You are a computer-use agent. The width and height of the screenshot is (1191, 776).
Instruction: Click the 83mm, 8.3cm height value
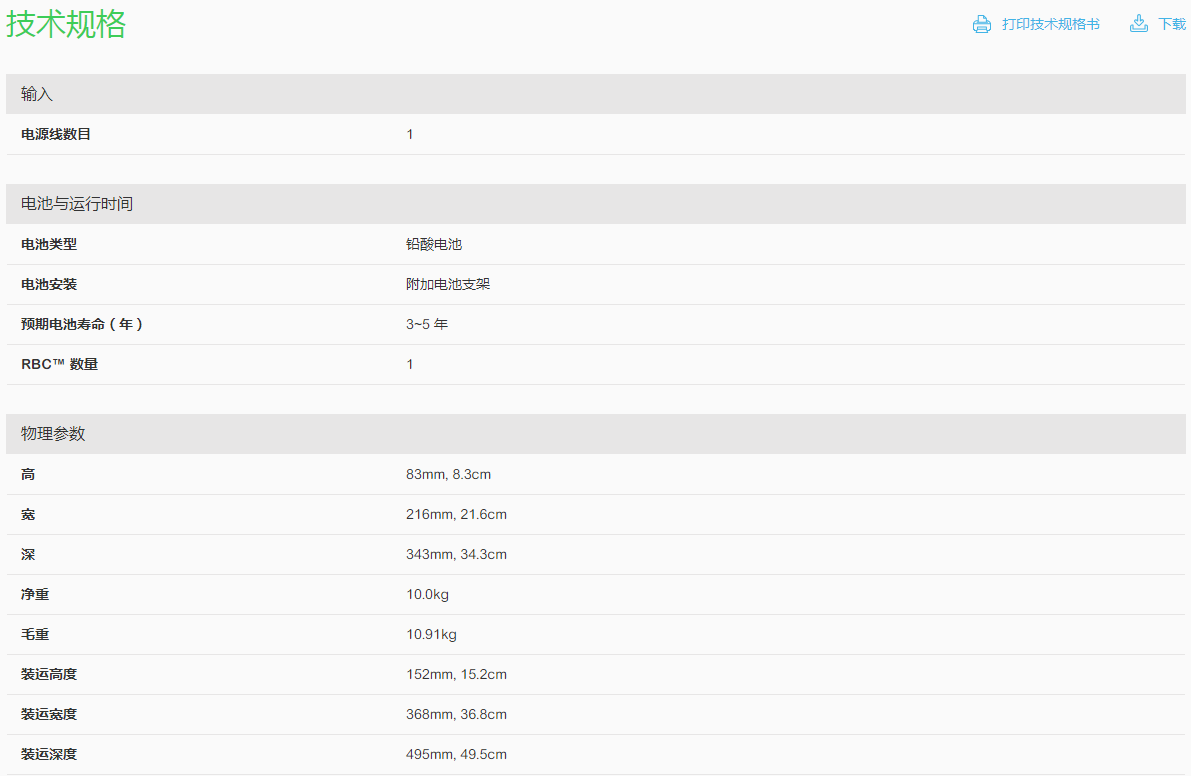[x=448, y=474]
